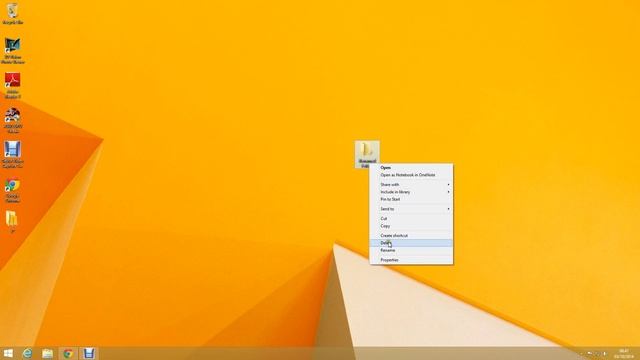Choose Open as Notebook in OneNote
640x360 pixels.
click(x=411, y=175)
